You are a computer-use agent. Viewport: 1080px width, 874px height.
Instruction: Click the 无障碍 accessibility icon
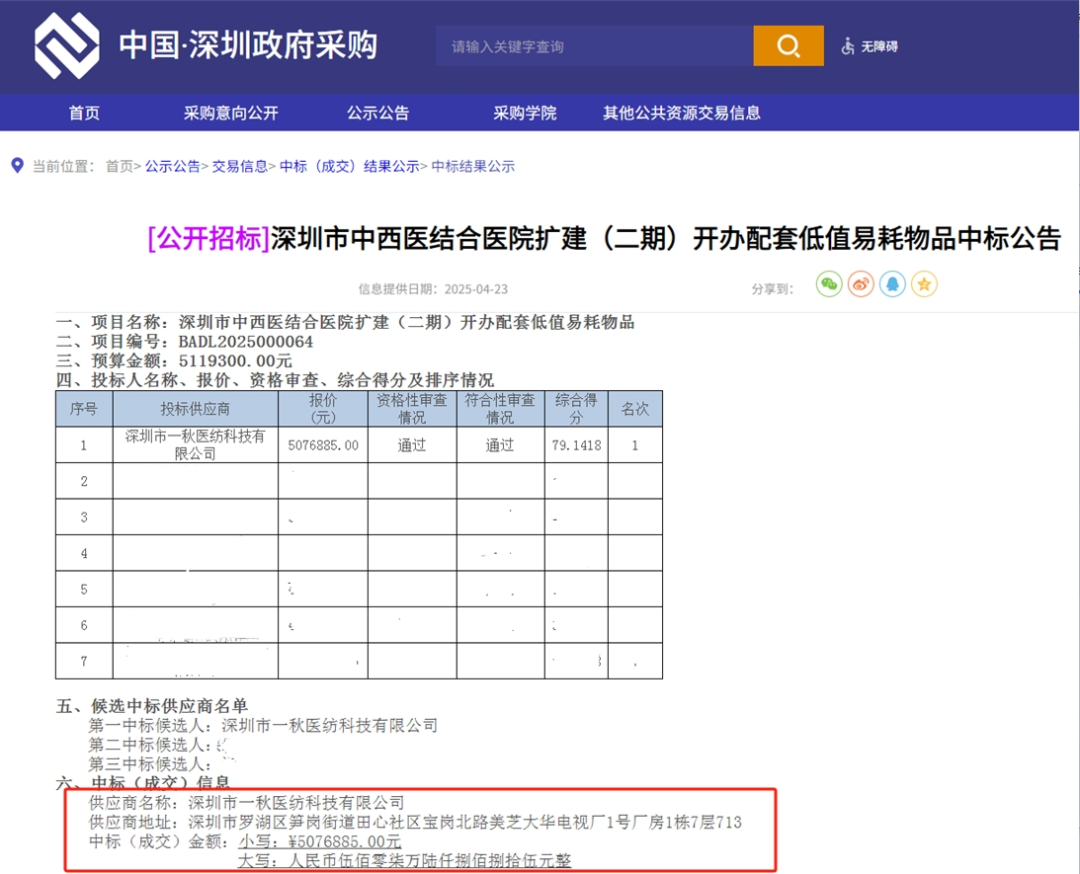(848, 46)
